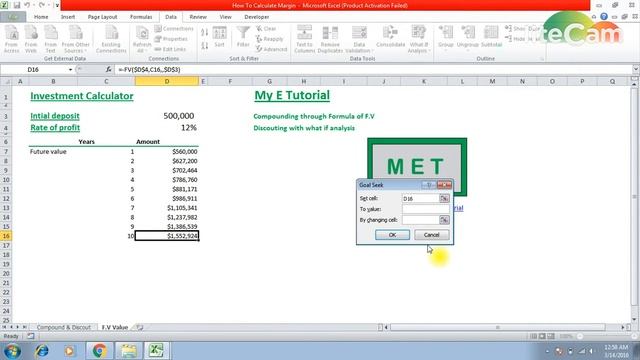
Task: Open Internet Explorer from taskbar
Action: click(42, 351)
